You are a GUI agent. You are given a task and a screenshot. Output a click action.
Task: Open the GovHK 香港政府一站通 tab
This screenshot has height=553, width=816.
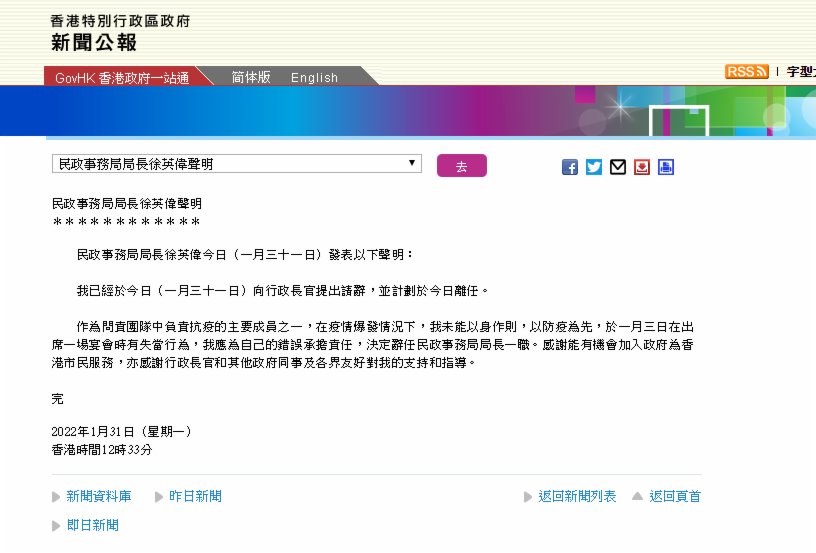pyautogui.click(x=121, y=77)
